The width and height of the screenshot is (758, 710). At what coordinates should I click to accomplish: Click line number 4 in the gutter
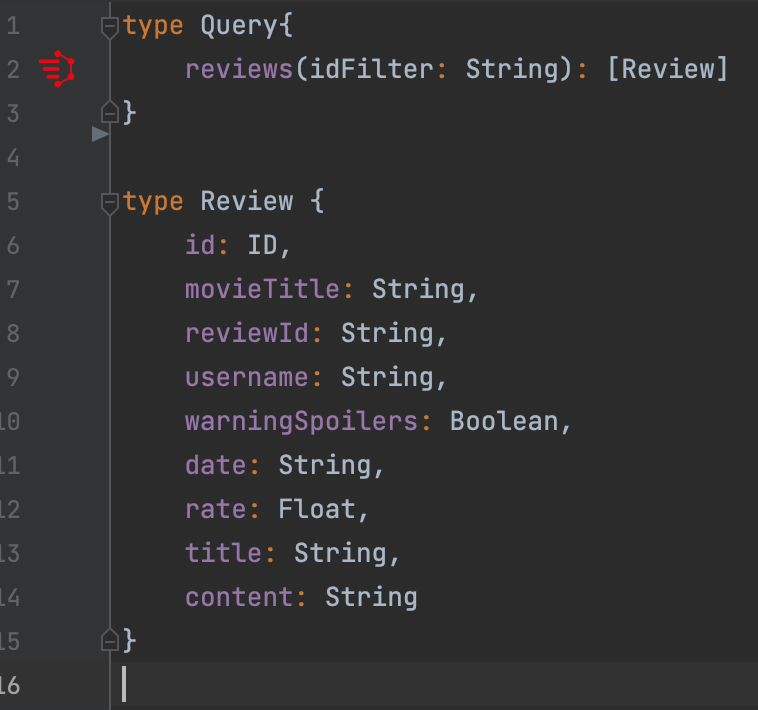(12, 158)
